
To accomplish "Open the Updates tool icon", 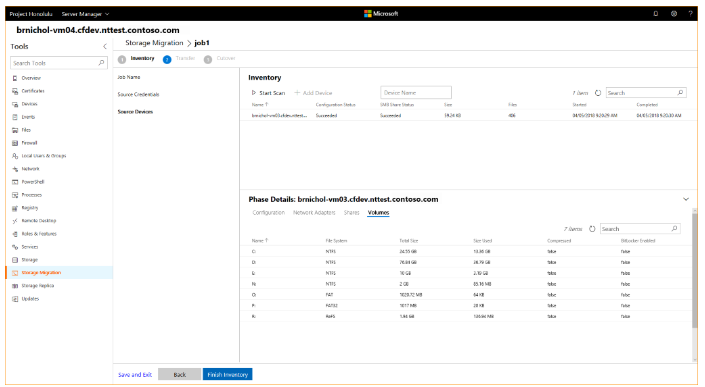I will click(15, 299).
